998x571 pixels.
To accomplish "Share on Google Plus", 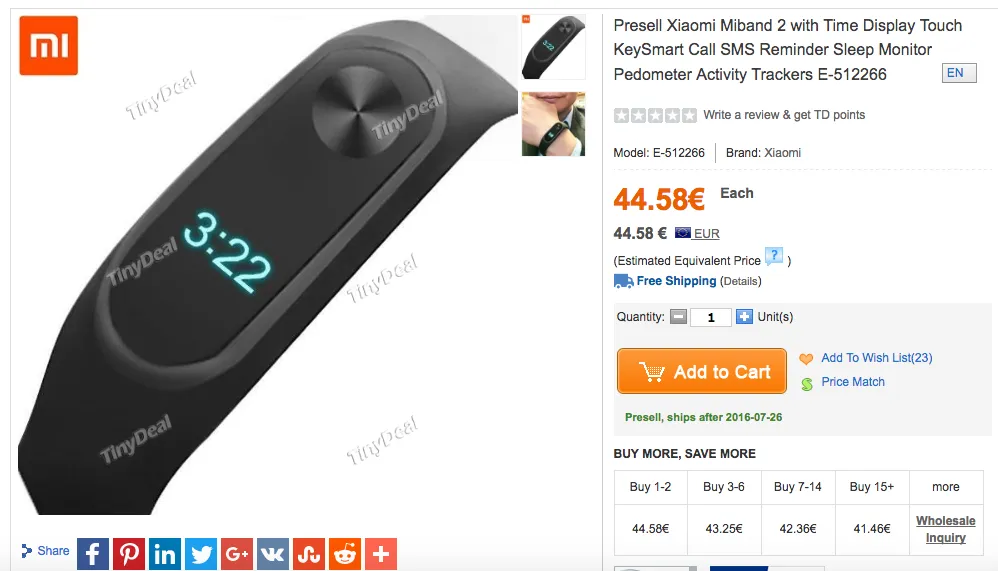I will click(x=237, y=554).
